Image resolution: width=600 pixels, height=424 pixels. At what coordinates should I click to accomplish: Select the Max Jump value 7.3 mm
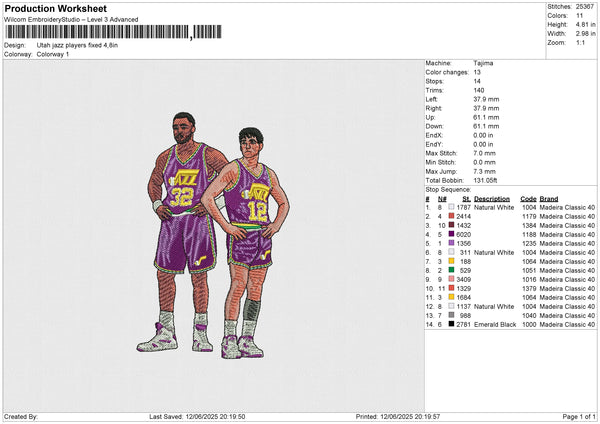point(484,171)
